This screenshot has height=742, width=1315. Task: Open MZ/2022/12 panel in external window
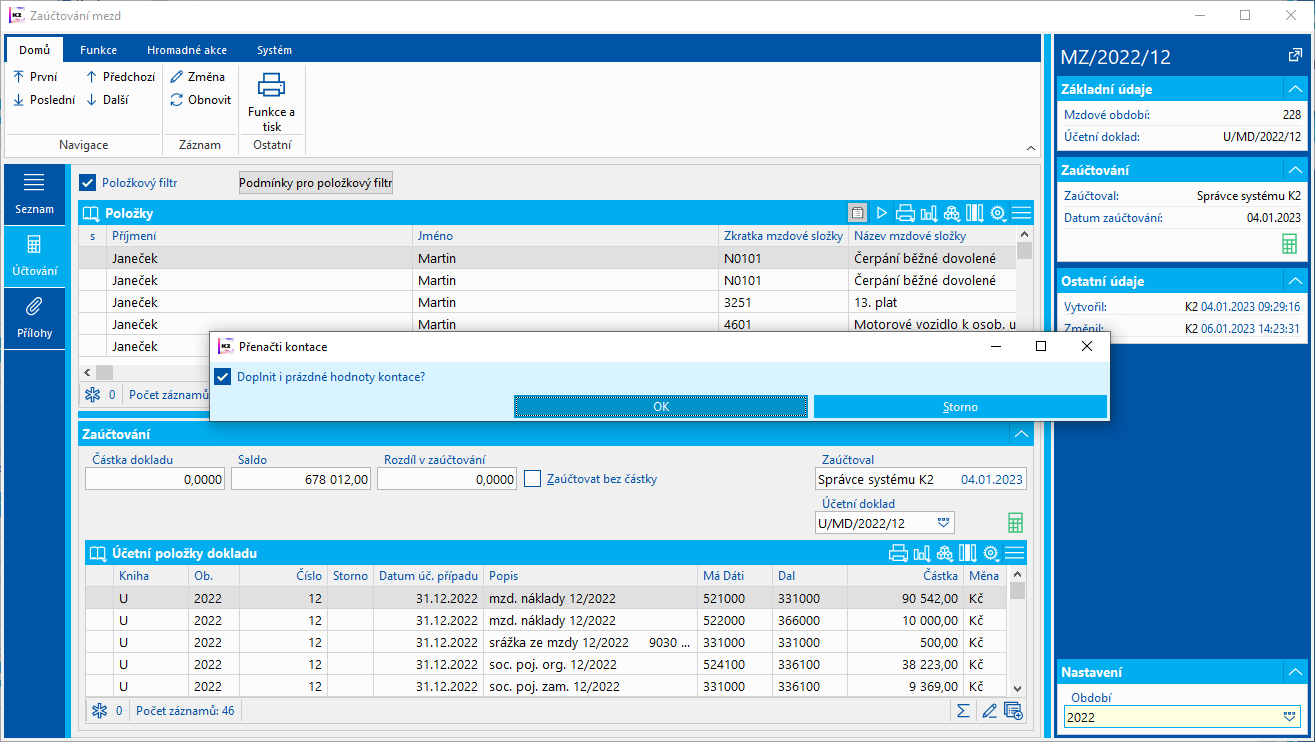pos(1295,56)
